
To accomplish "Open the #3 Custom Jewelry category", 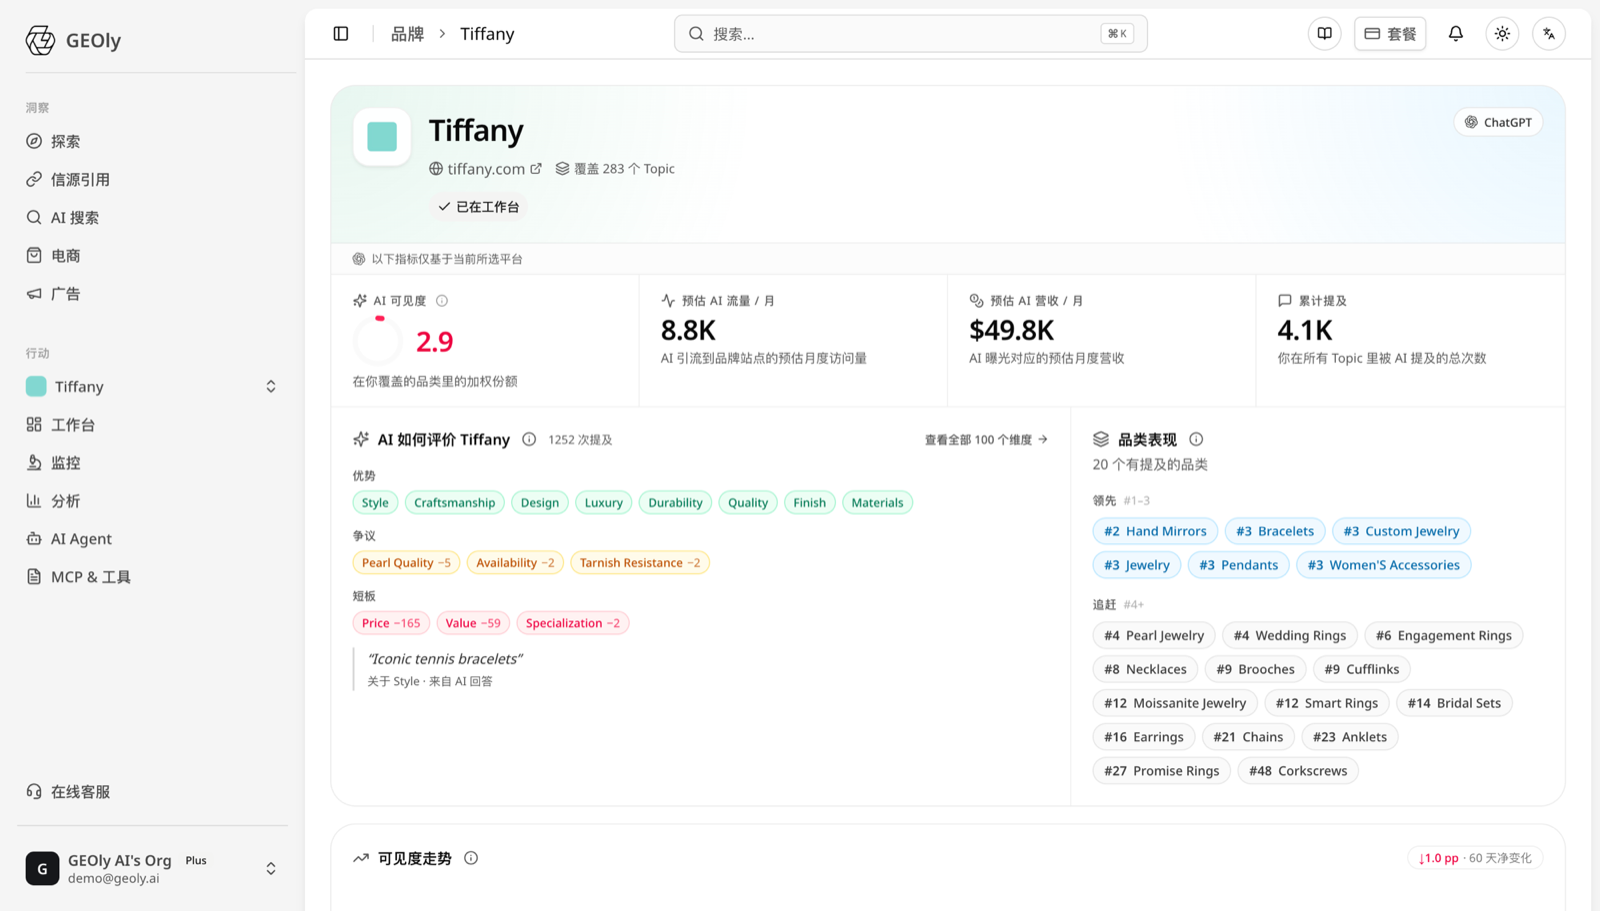I will (1401, 531).
